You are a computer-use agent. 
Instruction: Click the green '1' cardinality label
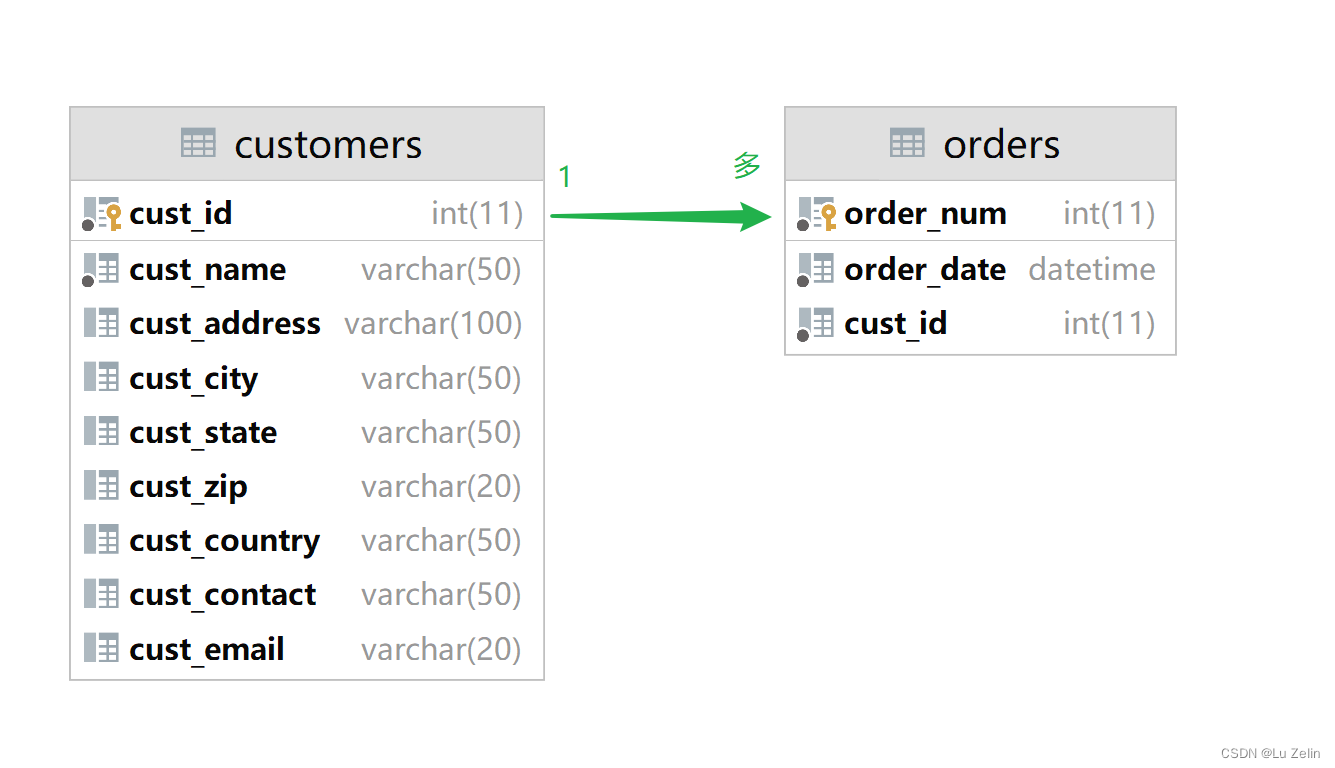click(x=565, y=177)
